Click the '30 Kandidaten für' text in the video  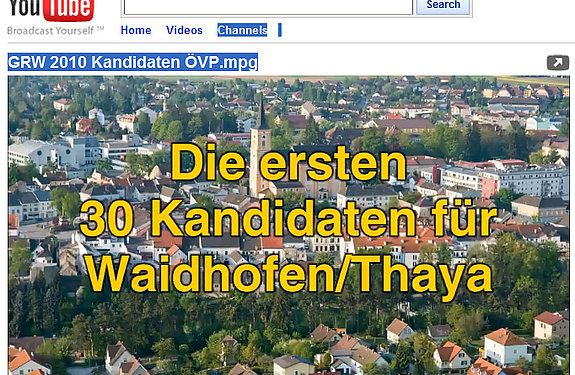pyautogui.click(x=288, y=218)
